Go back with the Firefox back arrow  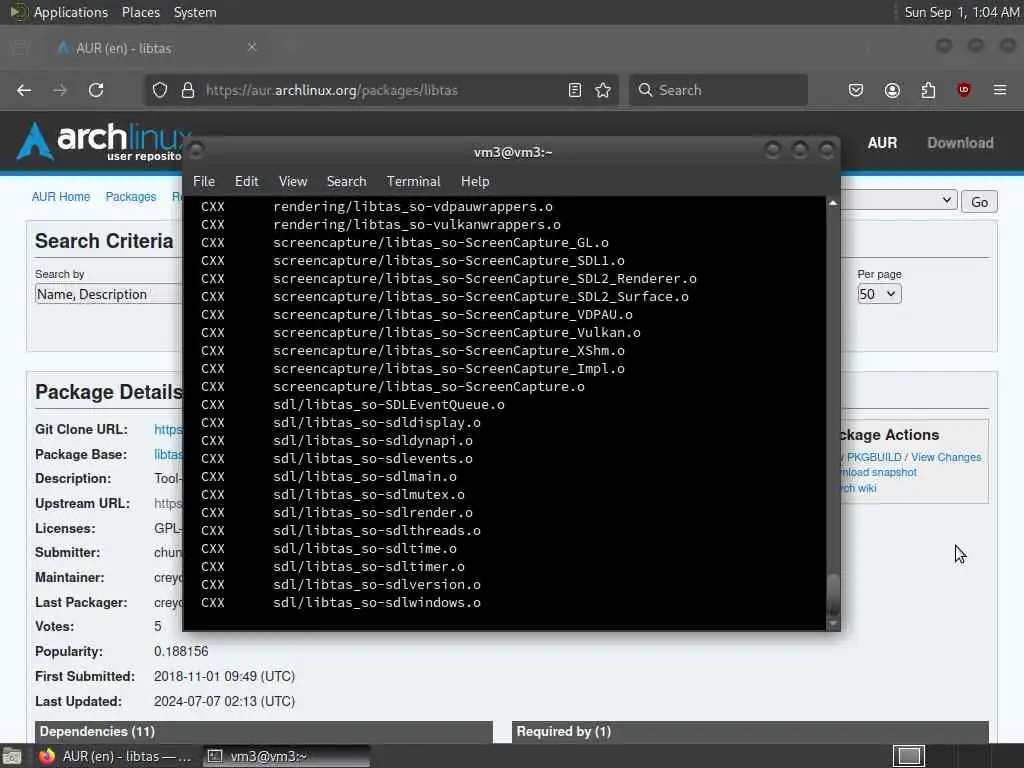[x=24, y=90]
